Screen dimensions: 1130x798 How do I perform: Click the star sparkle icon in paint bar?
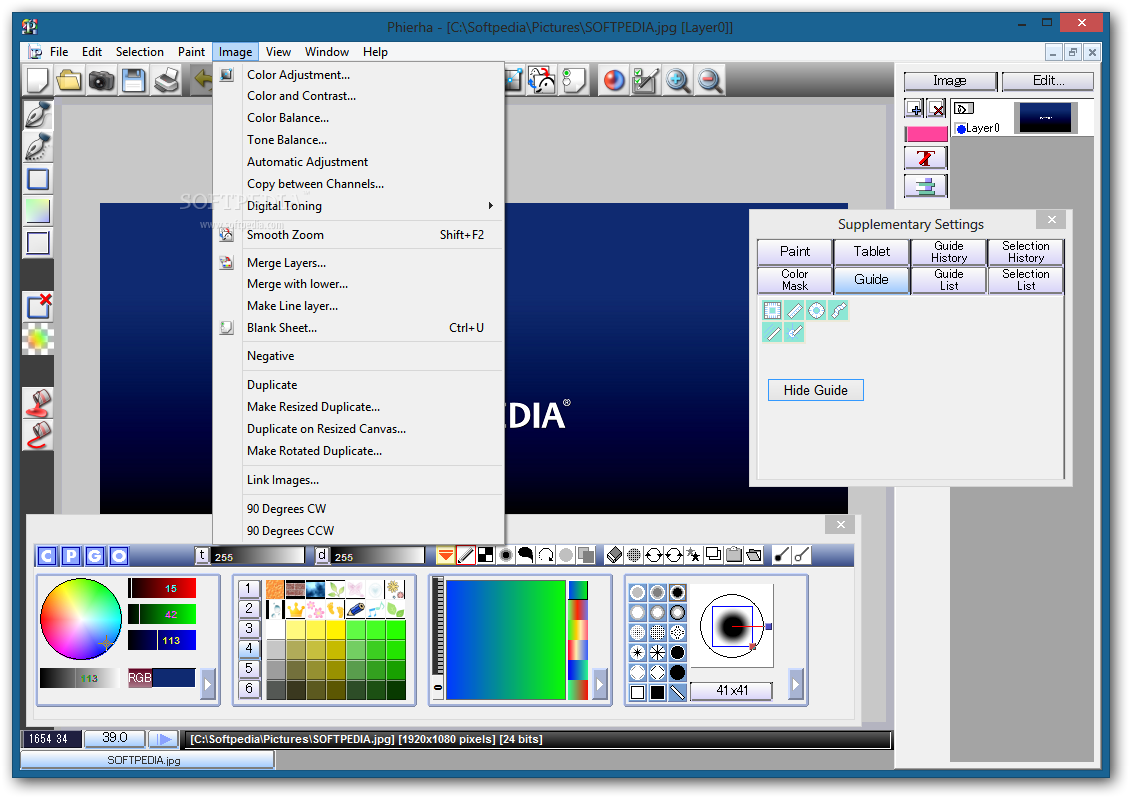coord(693,554)
